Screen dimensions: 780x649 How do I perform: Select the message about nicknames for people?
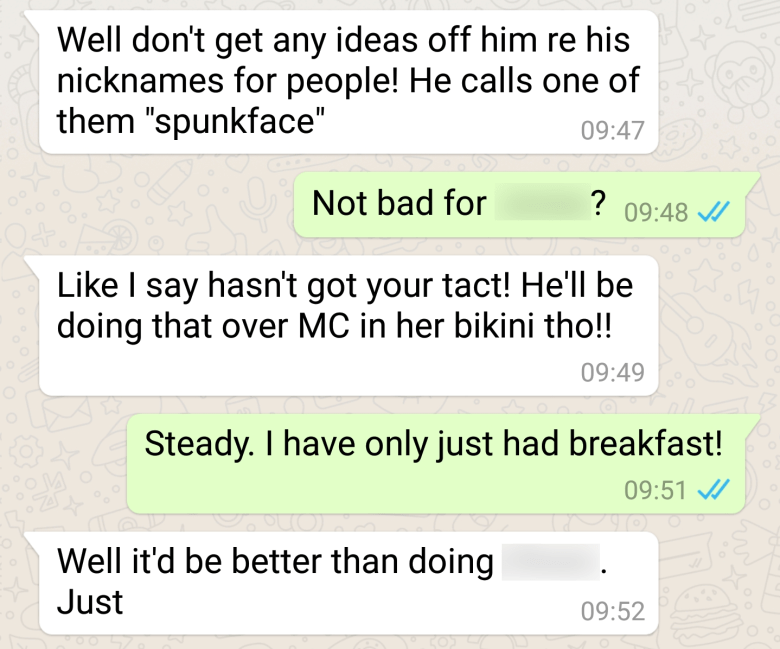tap(348, 82)
